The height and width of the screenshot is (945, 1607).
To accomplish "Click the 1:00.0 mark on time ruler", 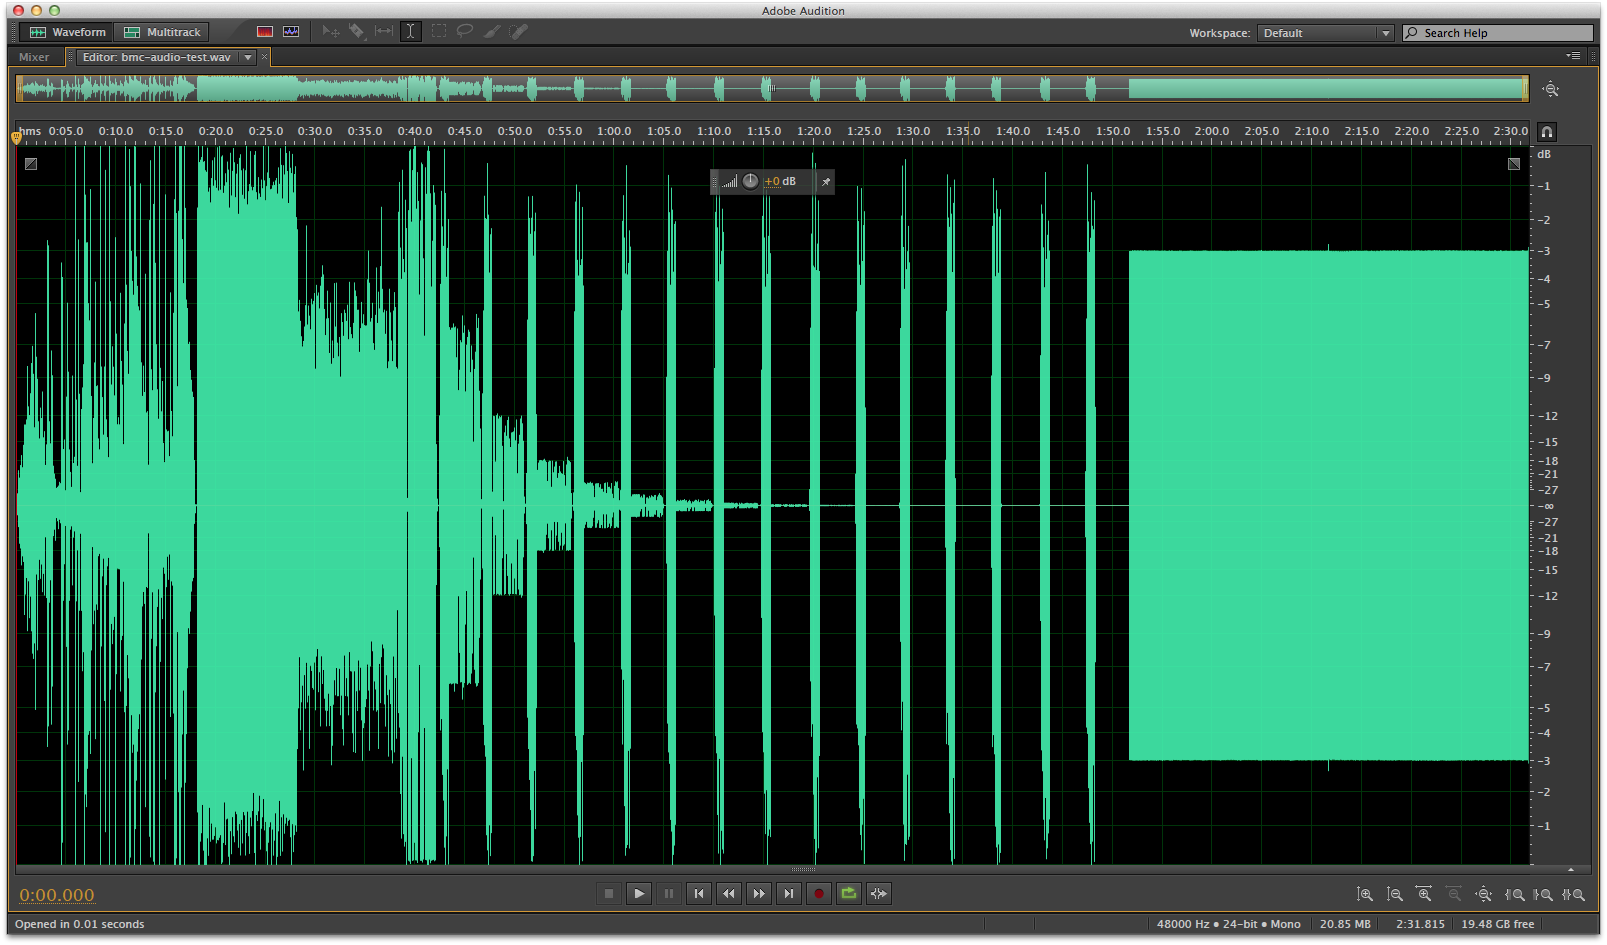I will [614, 131].
